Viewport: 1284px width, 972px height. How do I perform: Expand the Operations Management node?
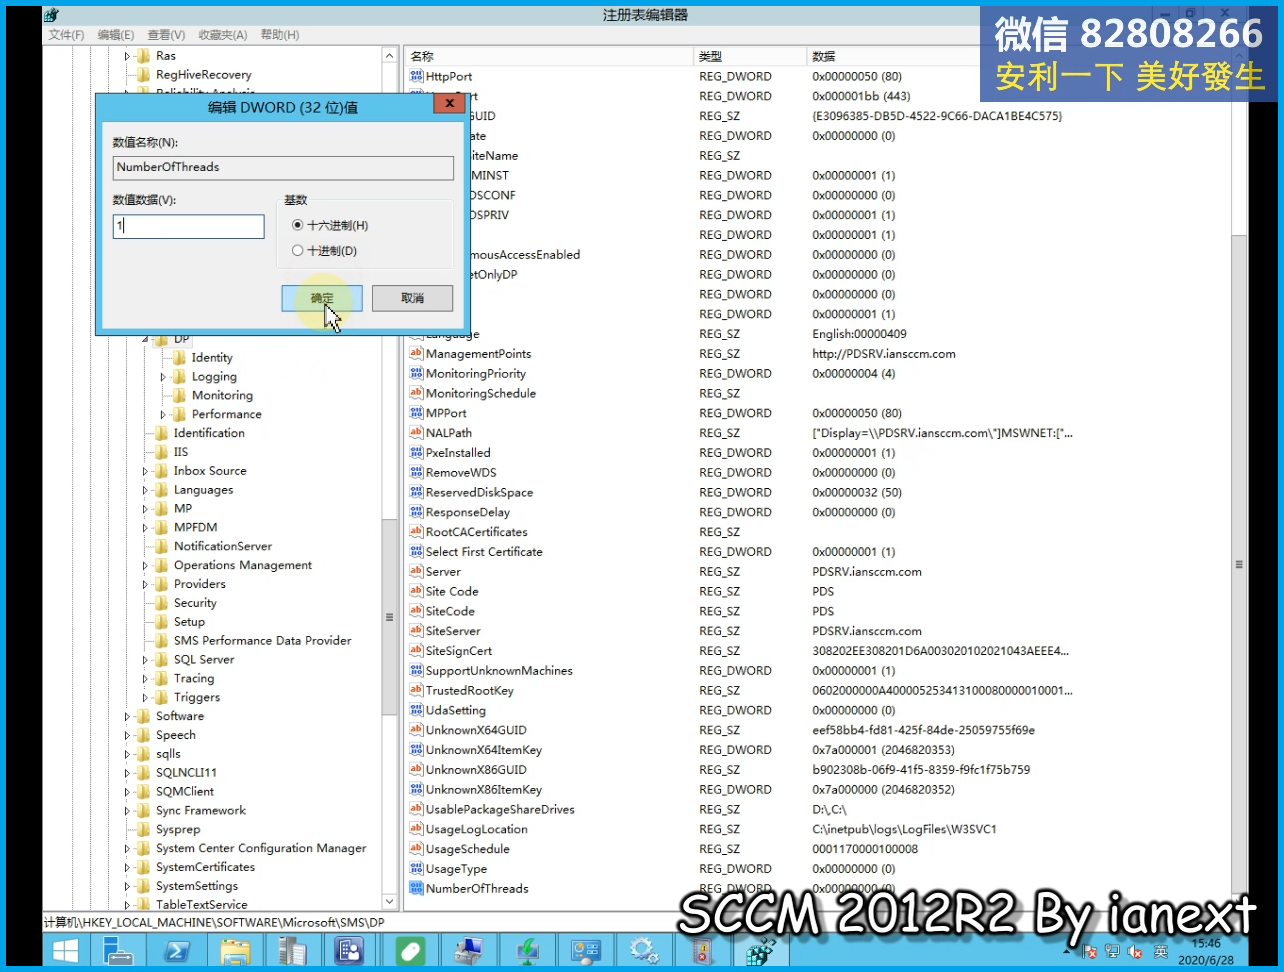tap(145, 565)
